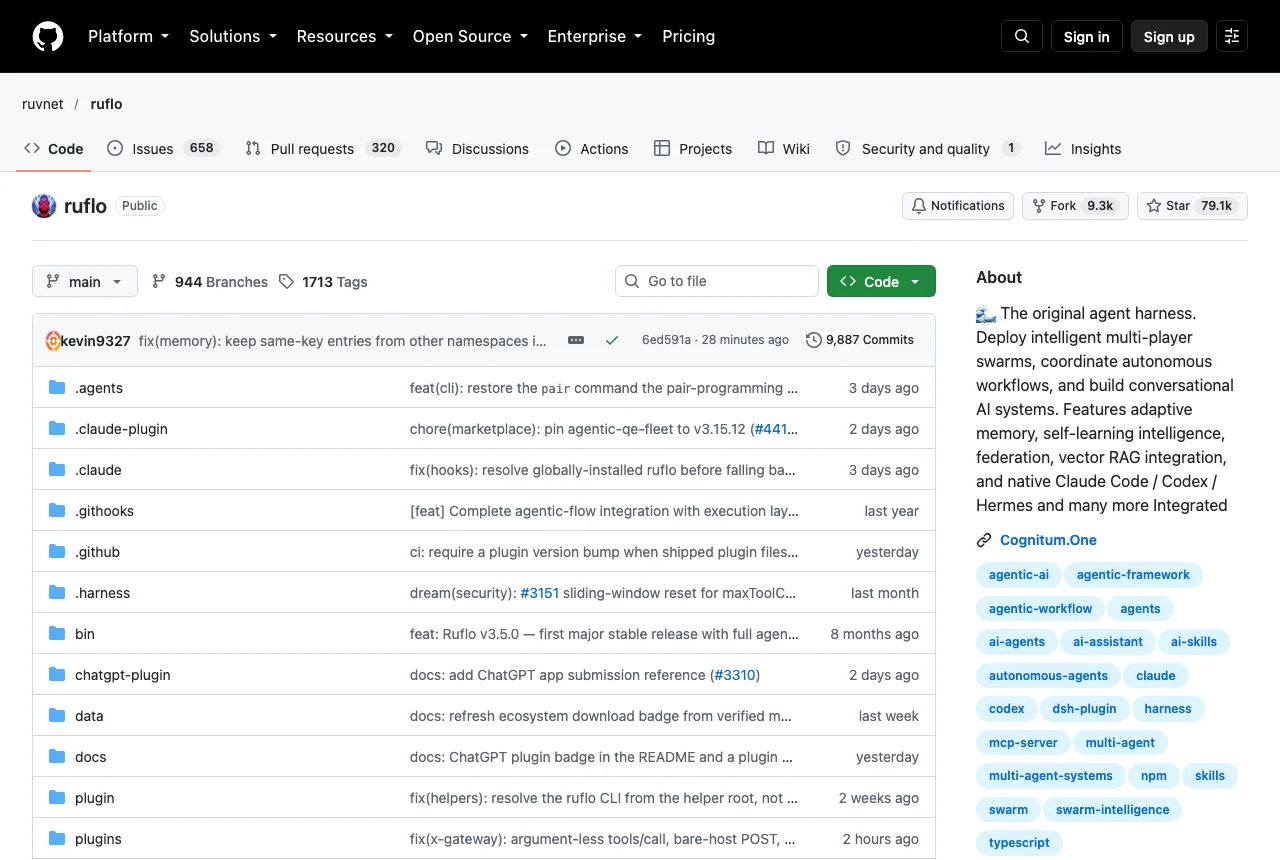1280x860 pixels.
Task: Click the Sign up button
Action: [1169, 36]
